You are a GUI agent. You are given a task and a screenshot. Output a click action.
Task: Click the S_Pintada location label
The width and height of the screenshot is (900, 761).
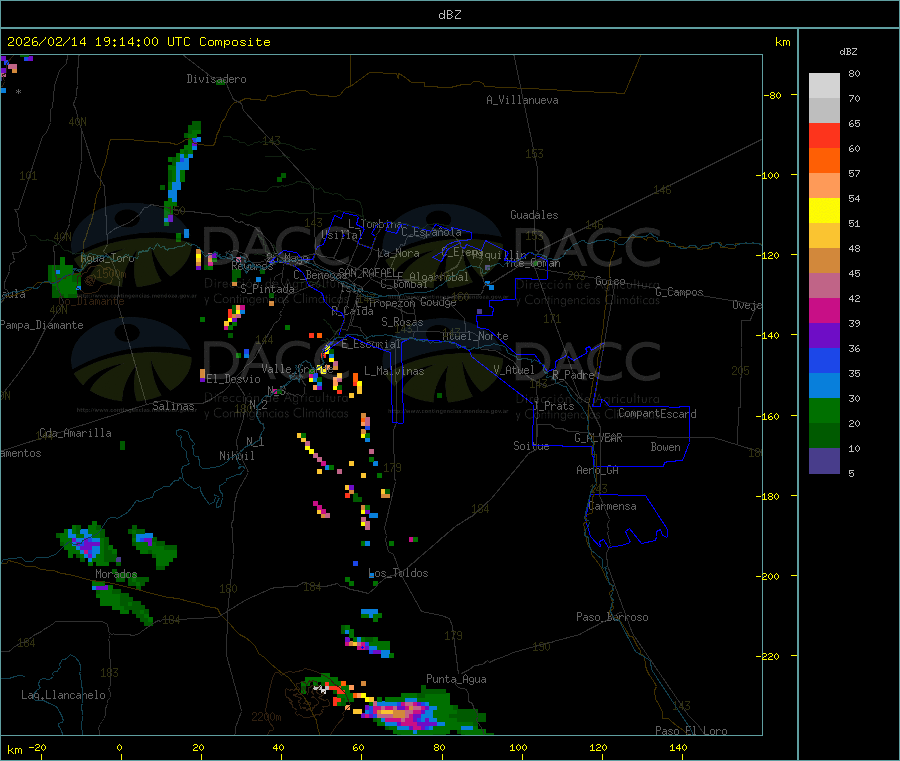(x=267, y=289)
